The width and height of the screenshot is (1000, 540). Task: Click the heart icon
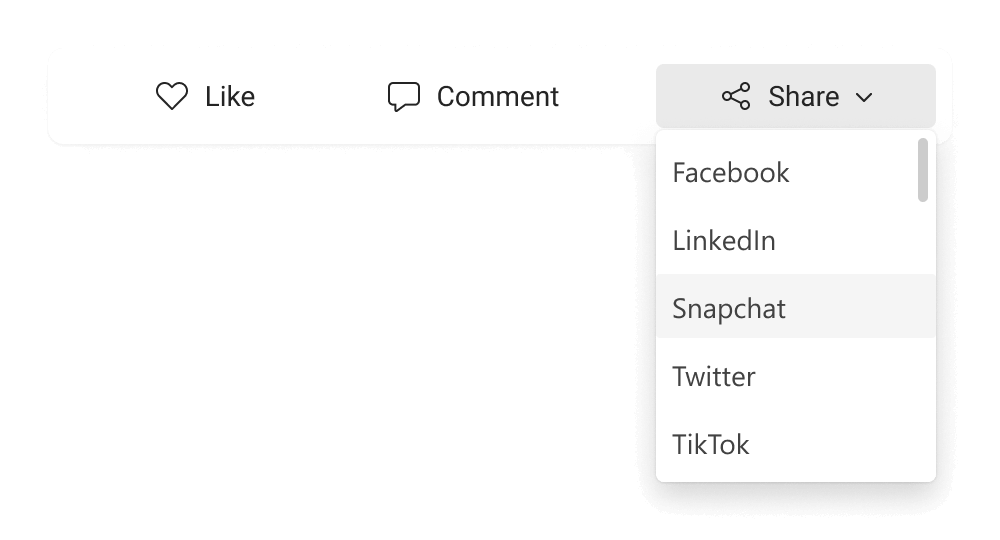coord(172,97)
